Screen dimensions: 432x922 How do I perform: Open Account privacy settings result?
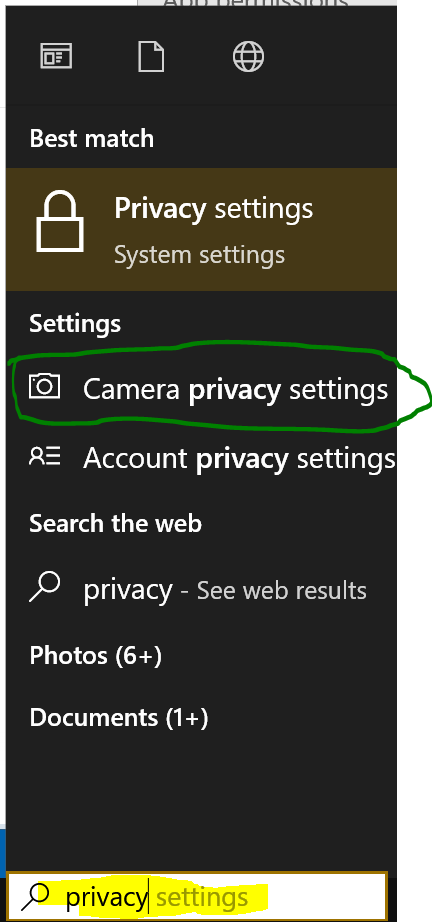tap(201, 458)
